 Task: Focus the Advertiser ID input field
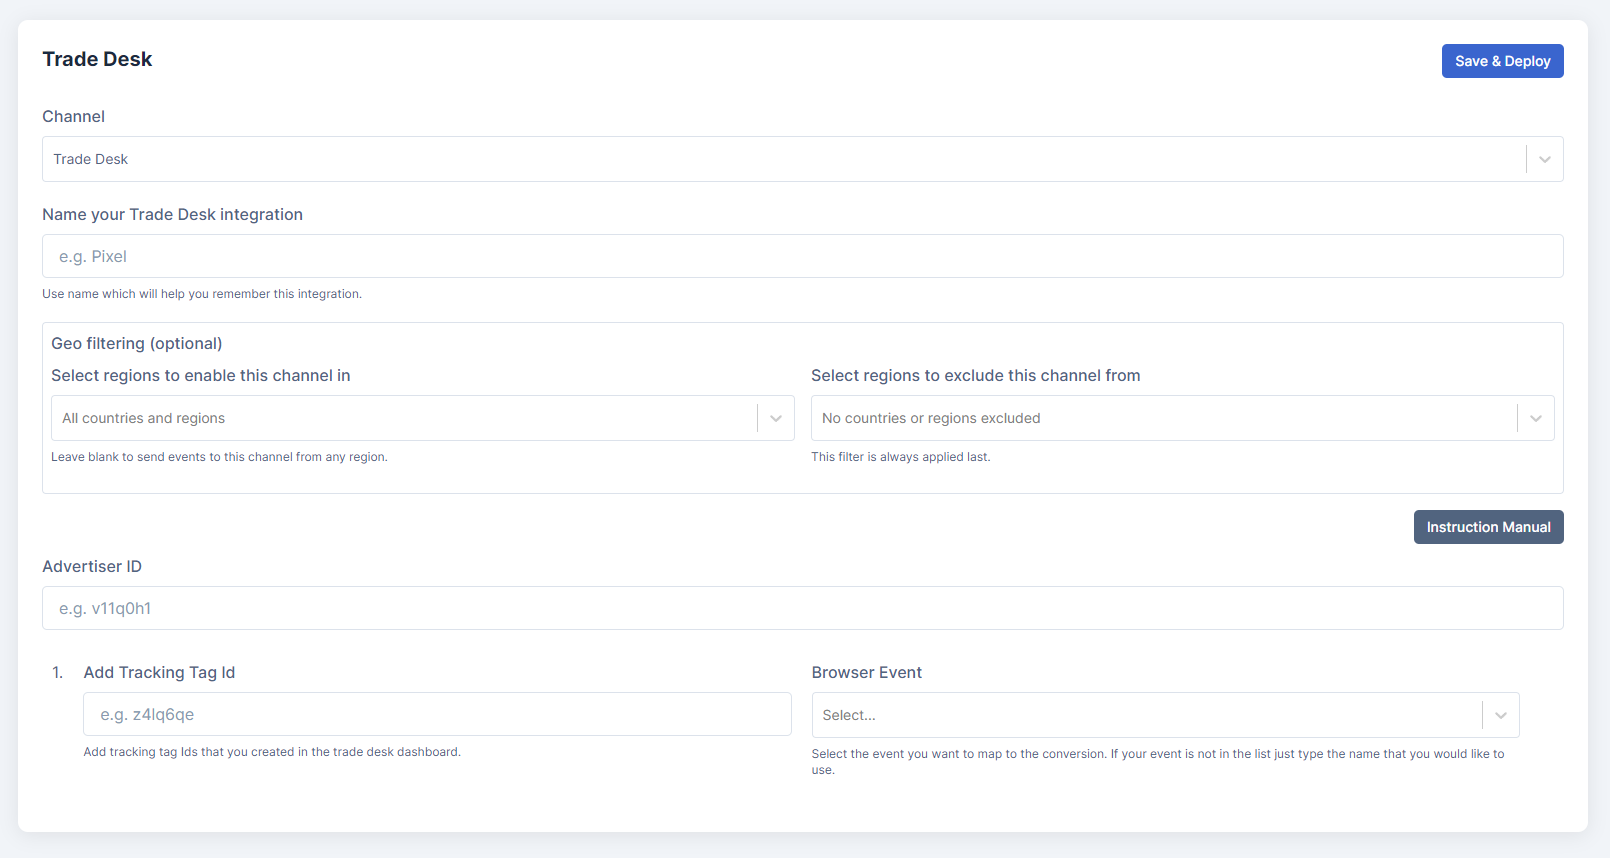[802, 609]
